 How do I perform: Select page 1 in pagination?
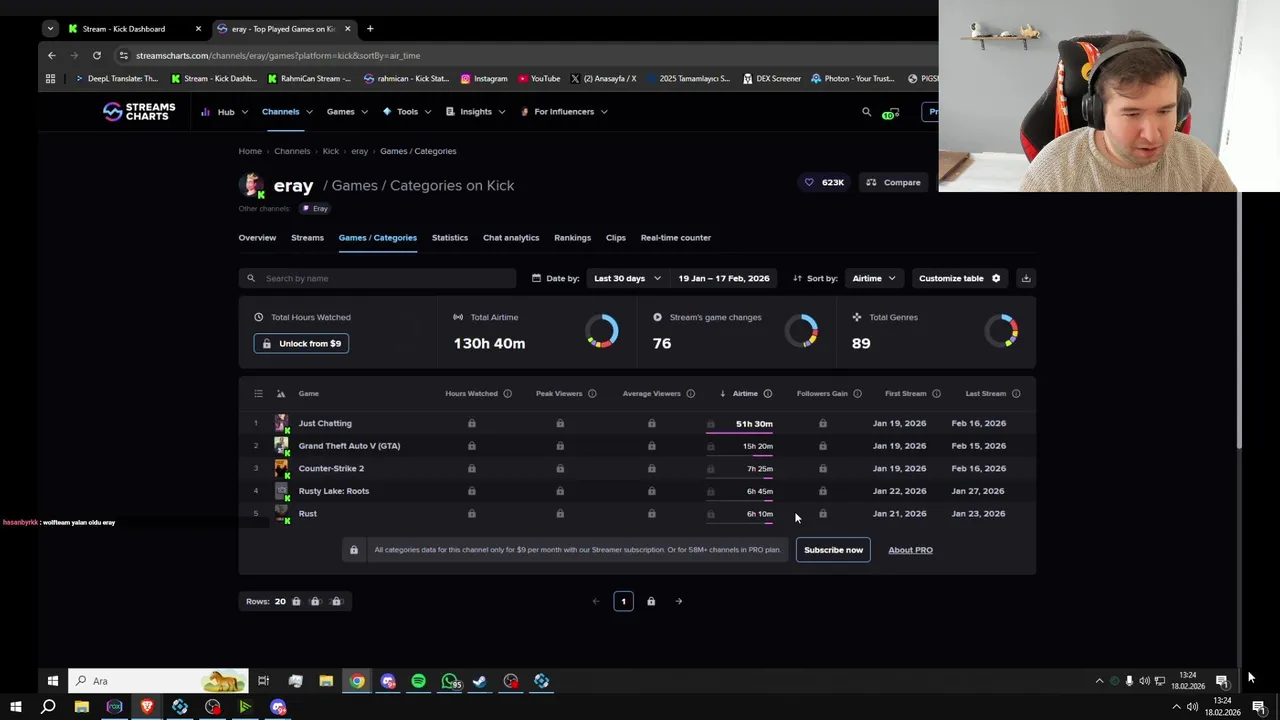pos(623,601)
